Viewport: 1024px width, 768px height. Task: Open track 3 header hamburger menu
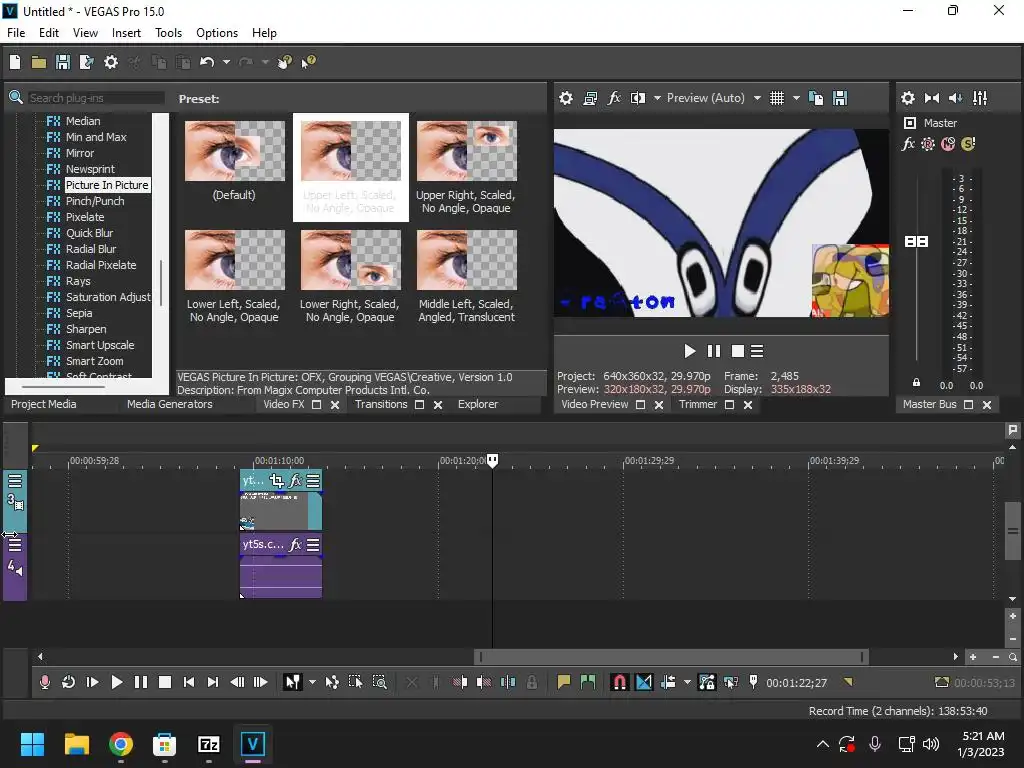pyautogui.click(x=14, y=481)
